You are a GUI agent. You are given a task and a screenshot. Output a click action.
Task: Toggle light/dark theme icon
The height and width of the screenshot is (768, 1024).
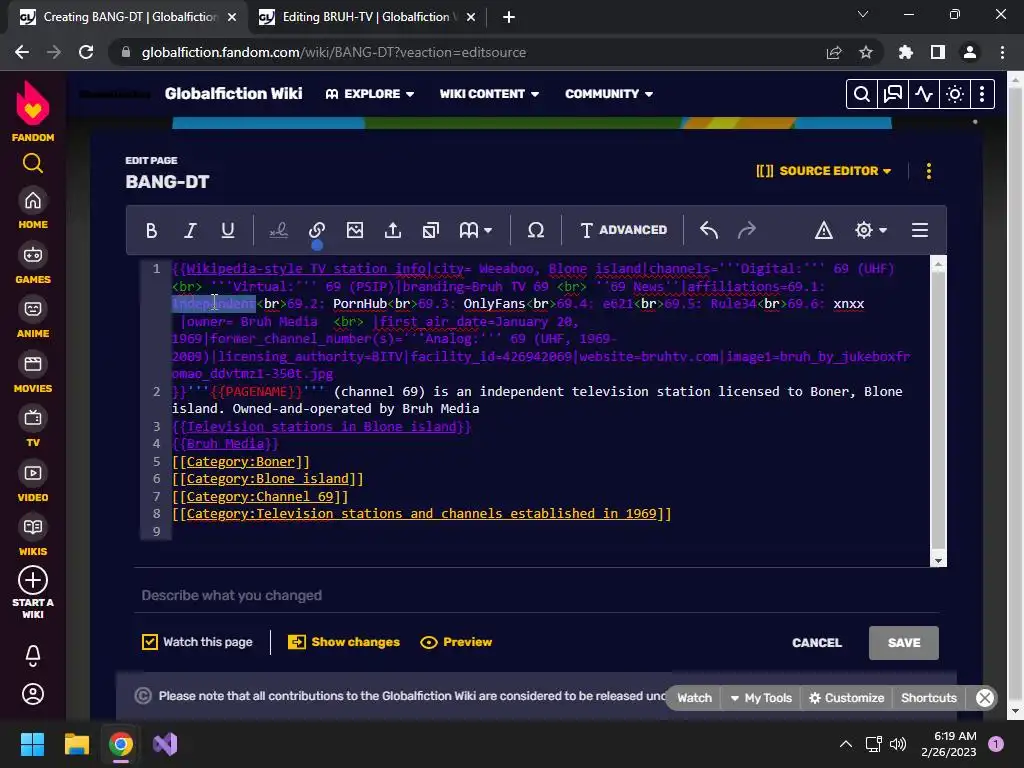pyautogui.click(x=955, y=94)
